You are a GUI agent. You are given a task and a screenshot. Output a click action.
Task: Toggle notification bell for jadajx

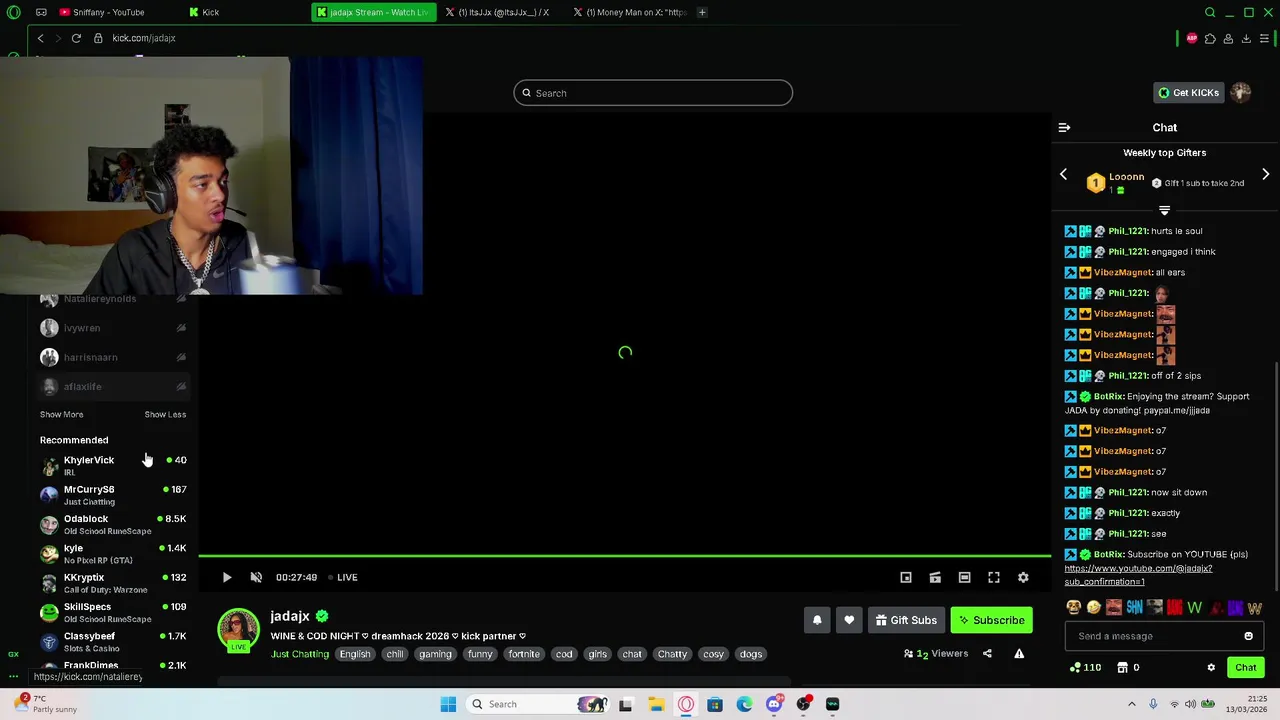[x=817, y=620]
